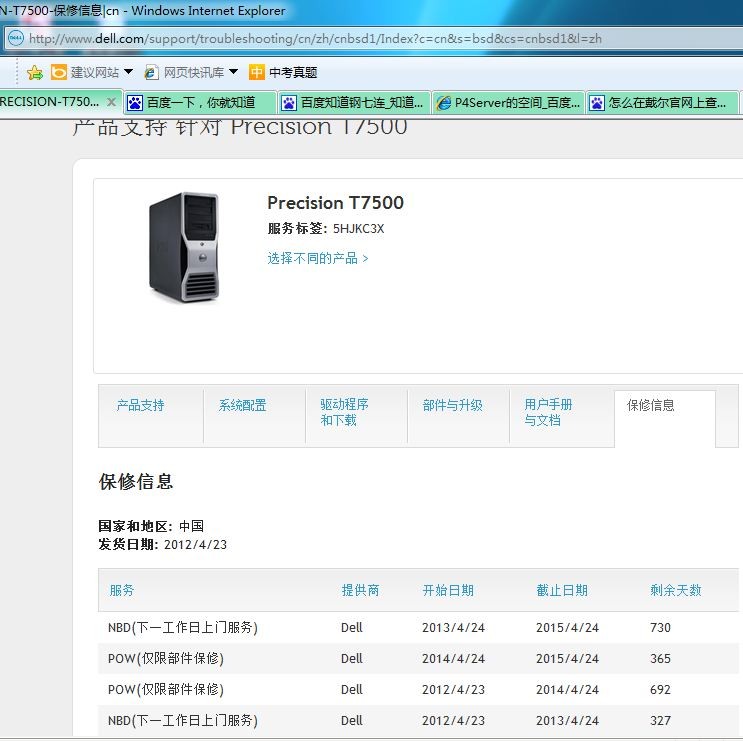Click the 327 remaining days cell
This screenshot has height=741, width=743.
click(x=660, y=721)
